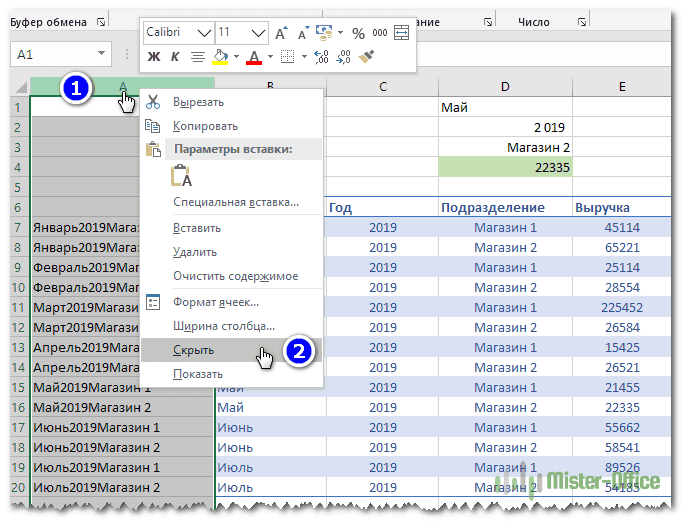The image size is (682, 527).
Task: Open Формат ячеек... dialog from menu
Action: (215, 302)
